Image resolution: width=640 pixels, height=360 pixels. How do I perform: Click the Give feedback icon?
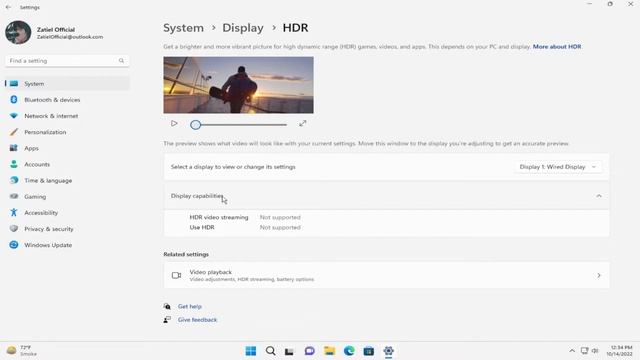[x=167, y=320]
